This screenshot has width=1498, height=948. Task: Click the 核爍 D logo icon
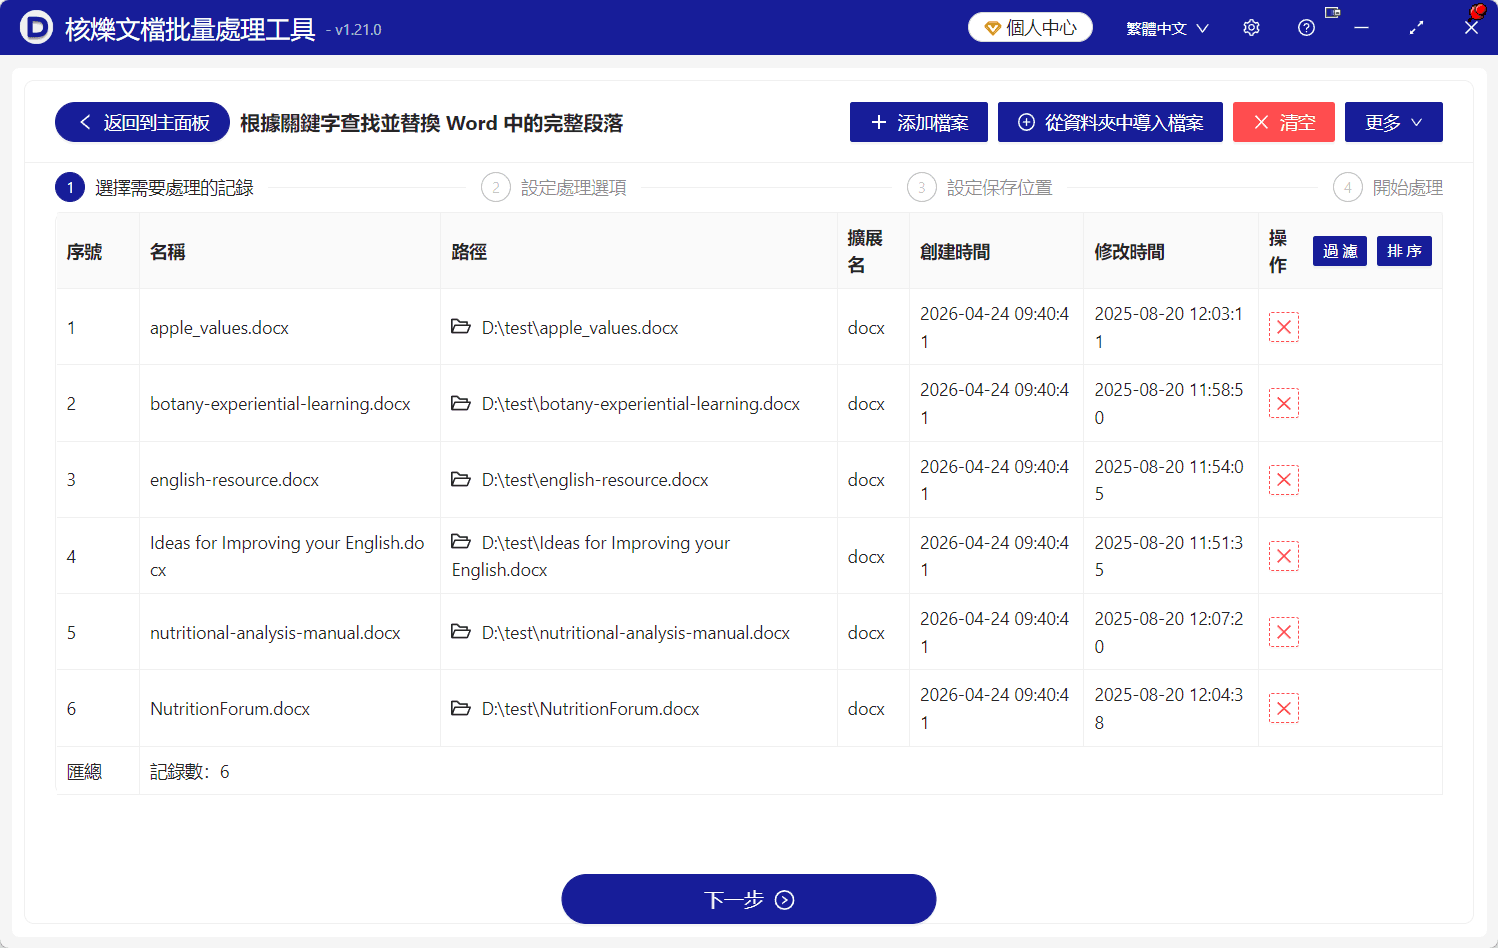click(x=37, y=27)
